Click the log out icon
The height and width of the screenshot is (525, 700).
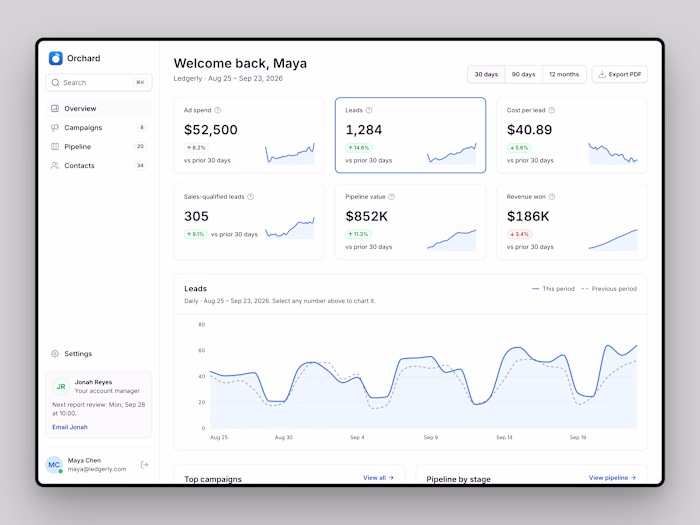144,465
